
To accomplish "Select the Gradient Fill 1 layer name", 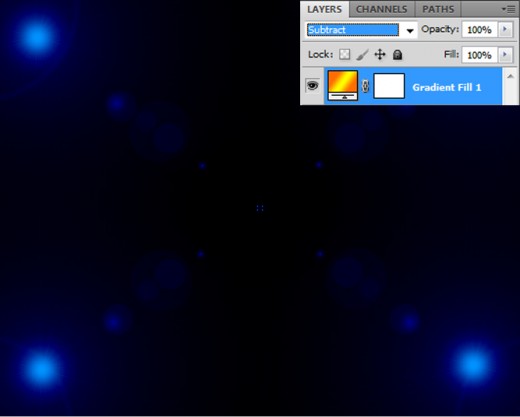I will 447,87.
